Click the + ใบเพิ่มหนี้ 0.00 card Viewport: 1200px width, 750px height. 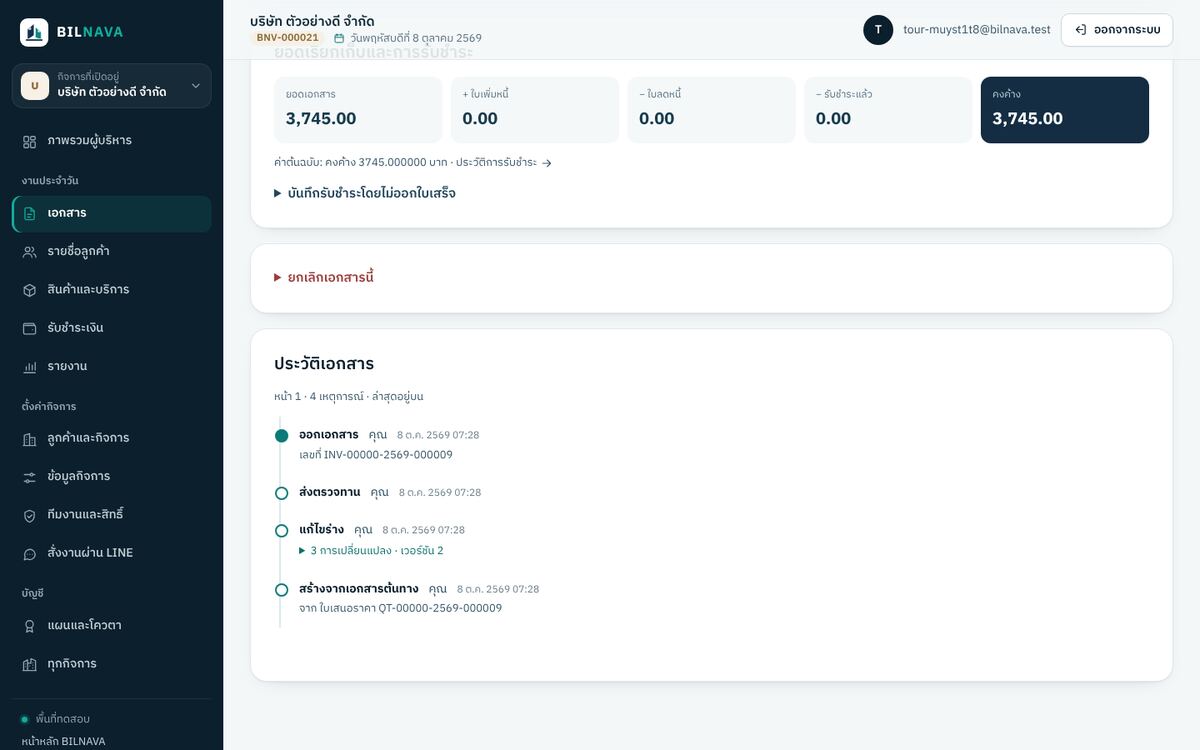(x=535, y=110)
